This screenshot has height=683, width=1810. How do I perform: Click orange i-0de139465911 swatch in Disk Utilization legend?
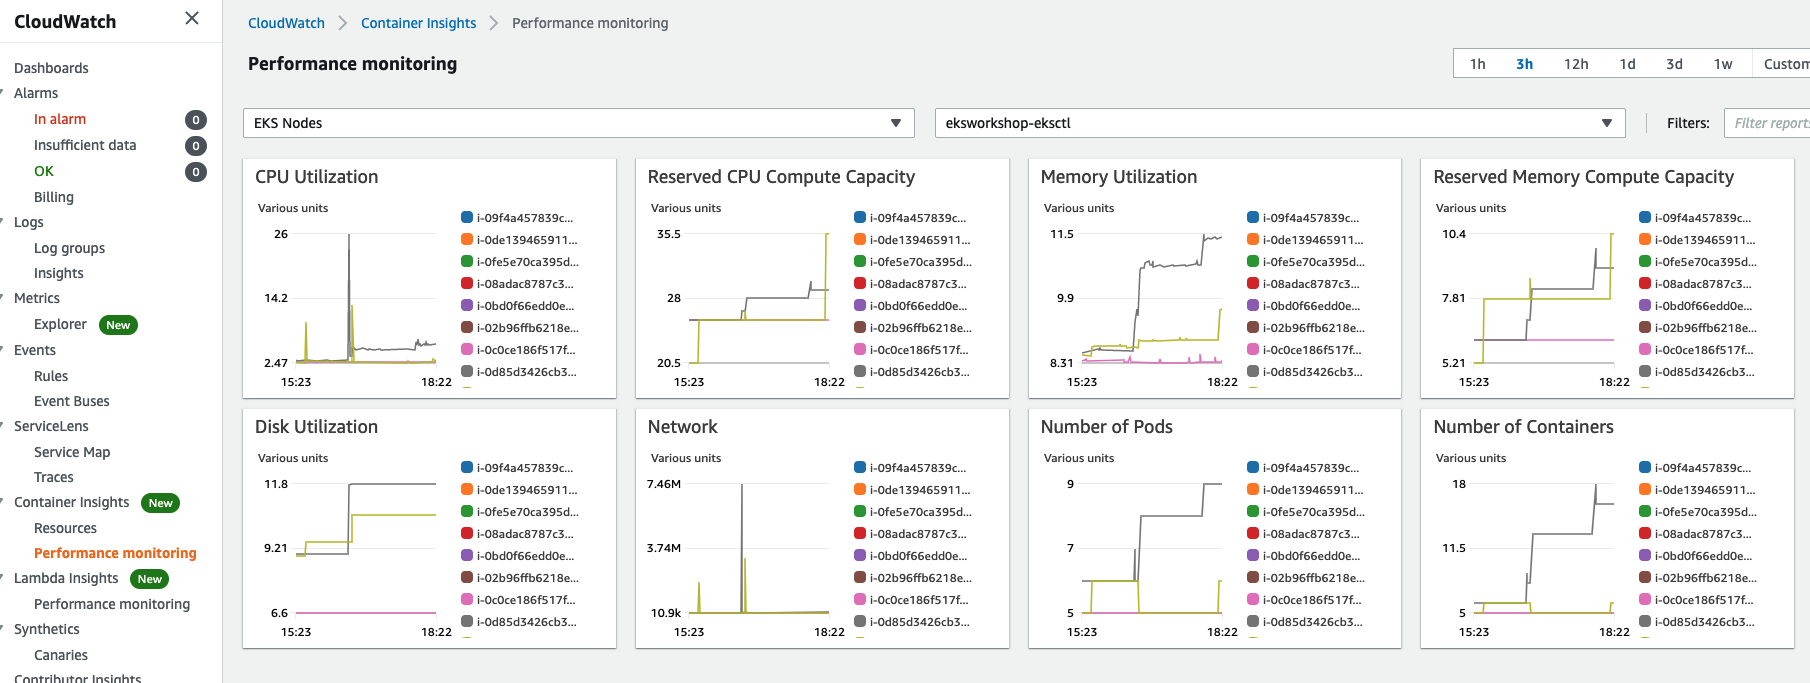[x=467, y=489]
